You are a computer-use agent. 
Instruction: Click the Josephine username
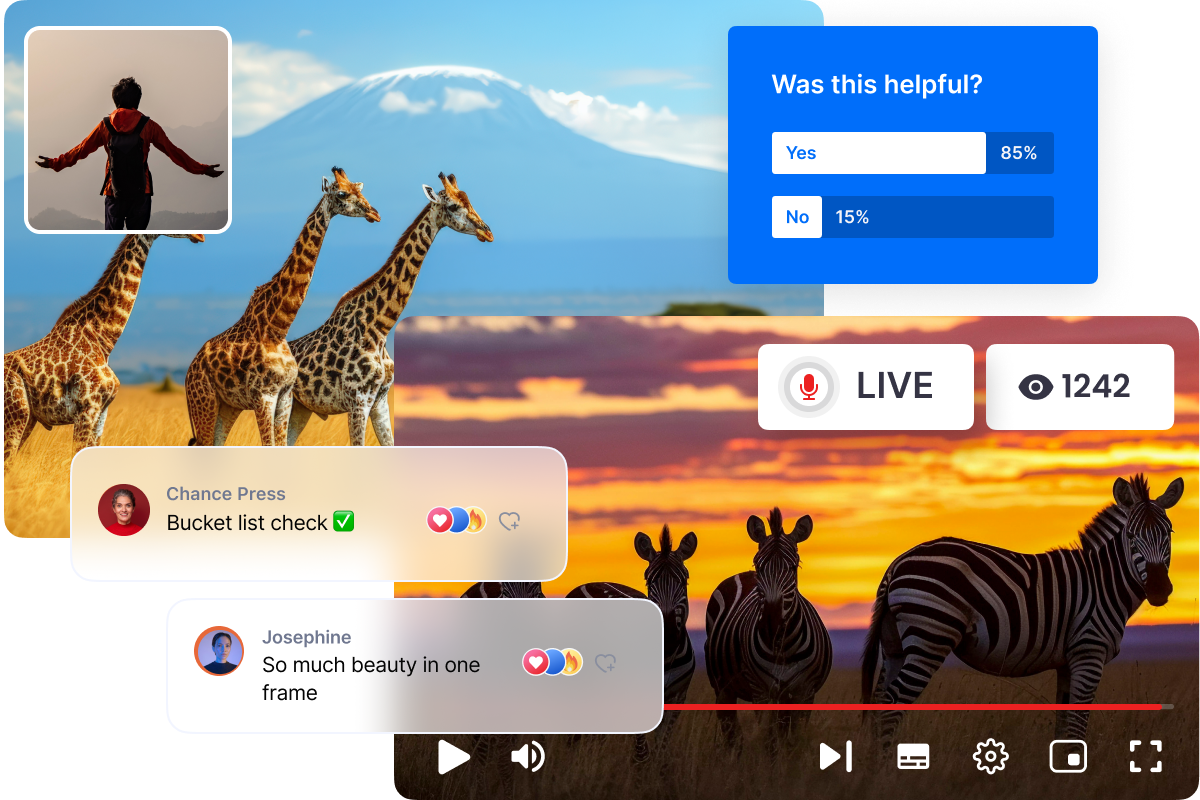[307, 637]
